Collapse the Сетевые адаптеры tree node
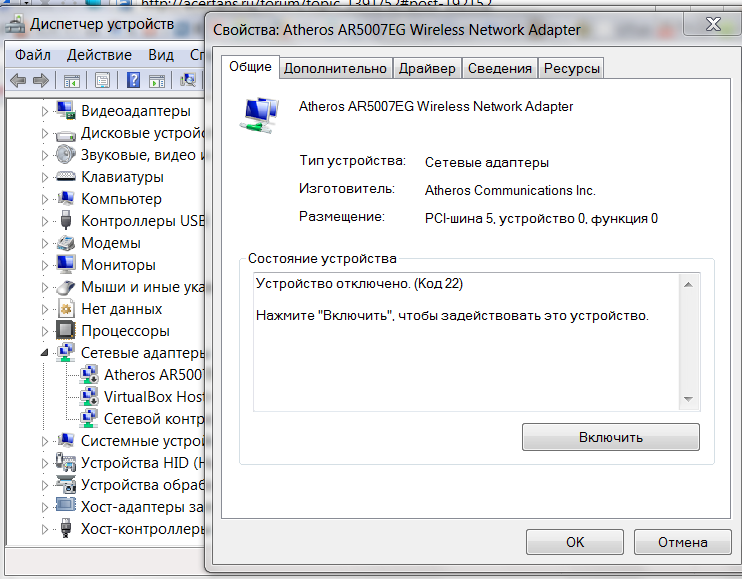Viewport: 742px width, 579px height. [44, 352]
